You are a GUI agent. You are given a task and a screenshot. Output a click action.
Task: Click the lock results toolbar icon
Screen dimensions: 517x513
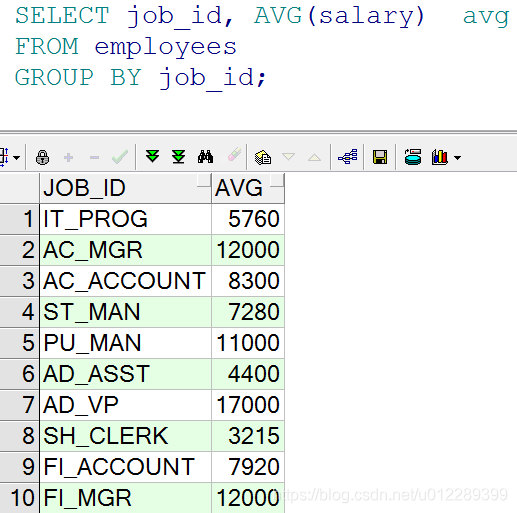click(x=42, y=157)
